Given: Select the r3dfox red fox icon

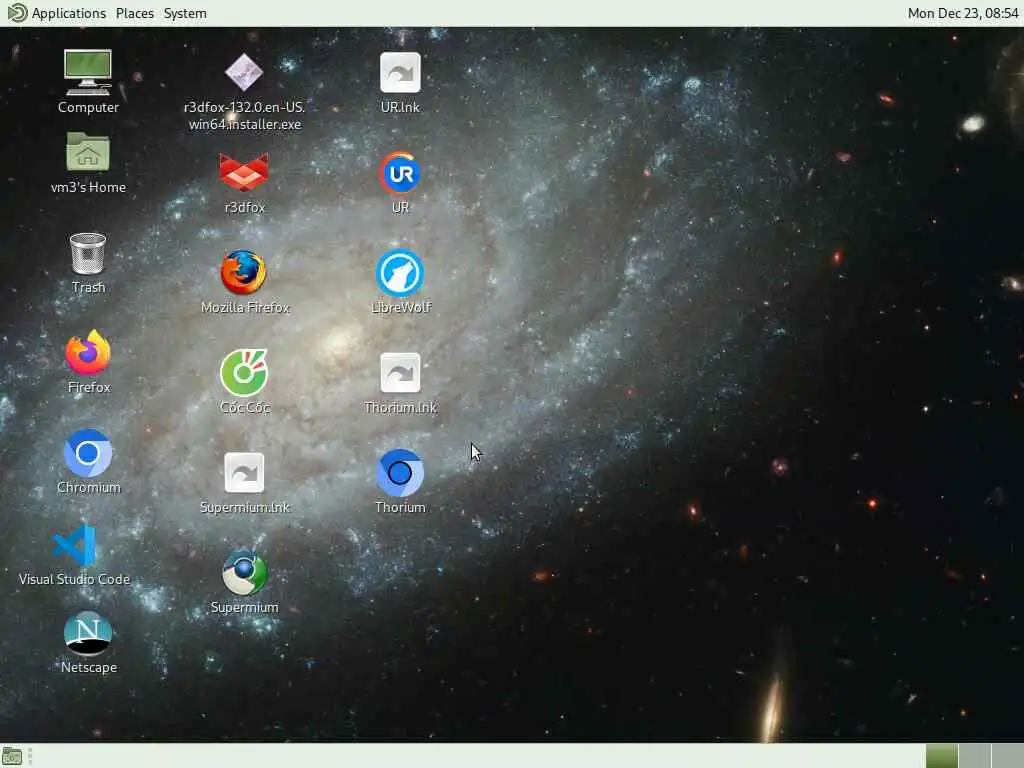Looking at the screenshot, I should [x=244, y=173].
